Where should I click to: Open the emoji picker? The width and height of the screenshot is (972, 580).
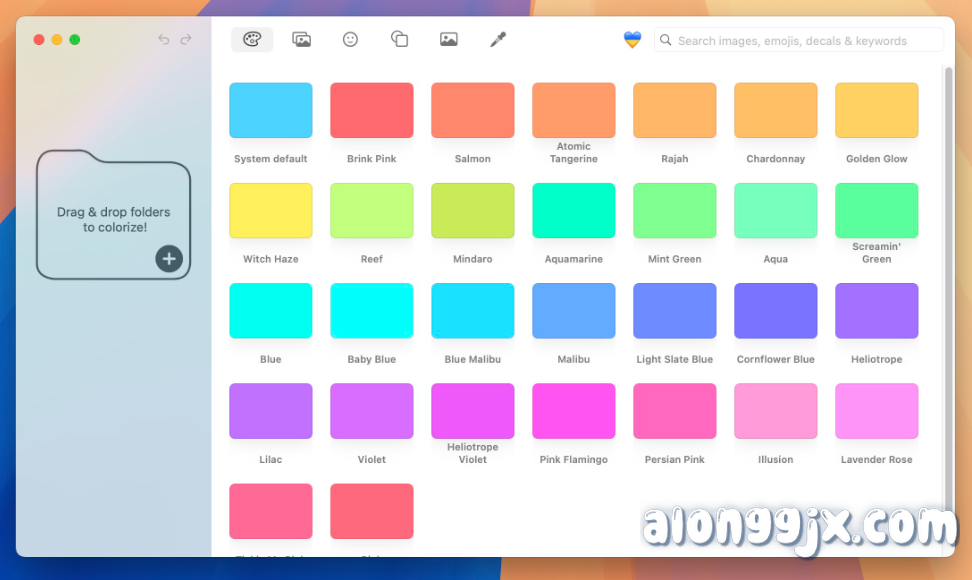click(x=350, y=39)
